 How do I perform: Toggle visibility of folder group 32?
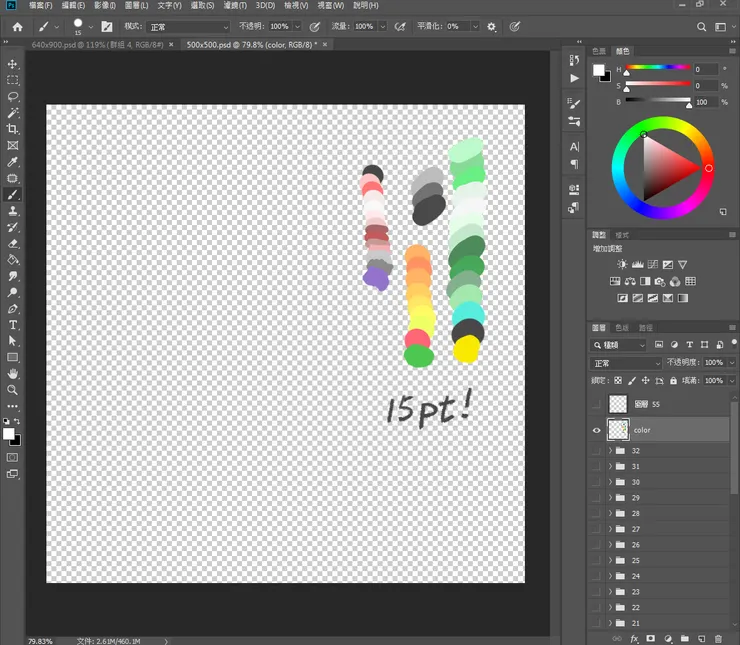[597, 451]
